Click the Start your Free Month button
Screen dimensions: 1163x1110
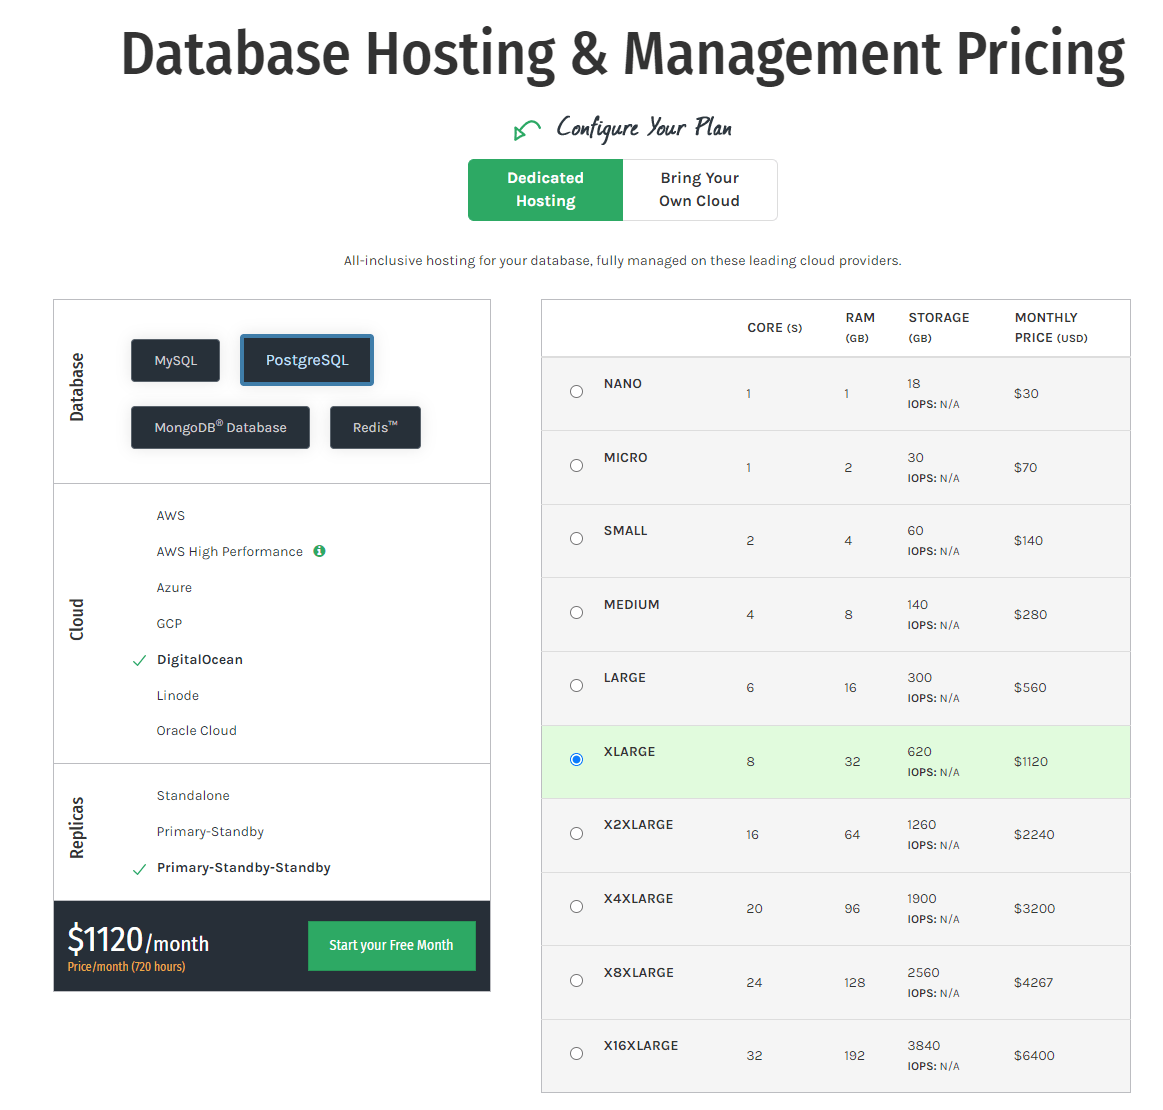(391, 945)
